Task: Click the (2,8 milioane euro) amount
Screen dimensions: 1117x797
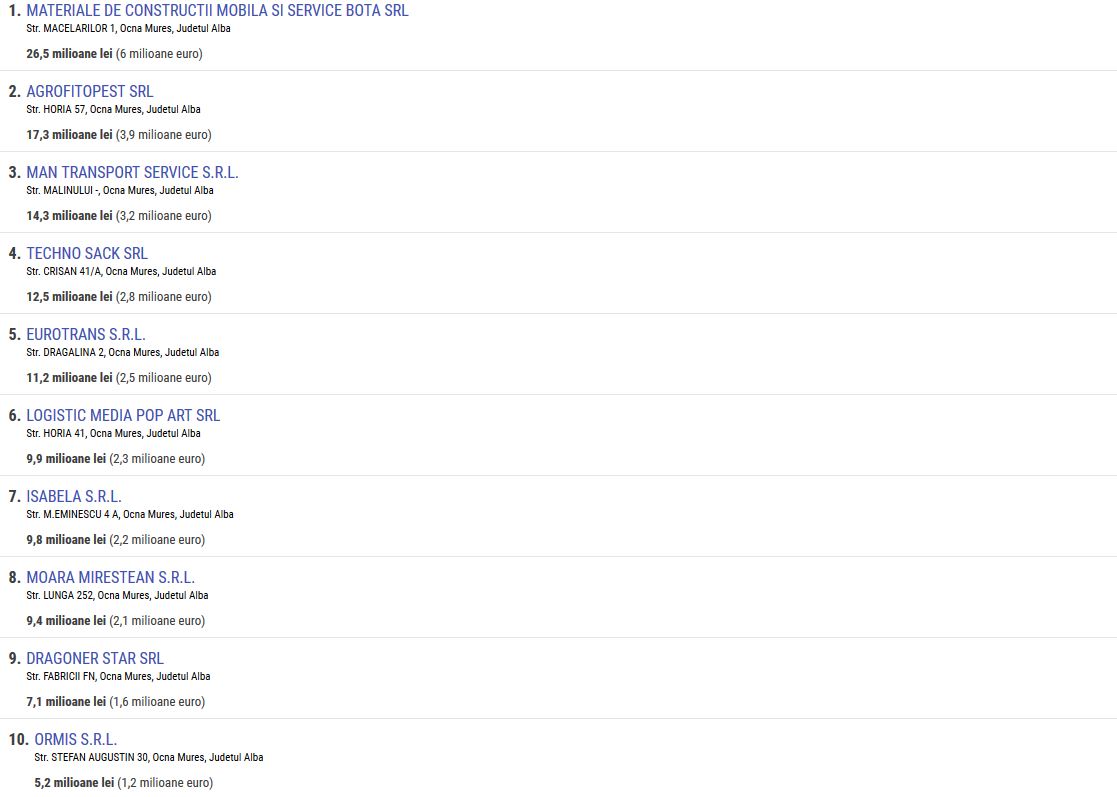Action: coord(164,297)
